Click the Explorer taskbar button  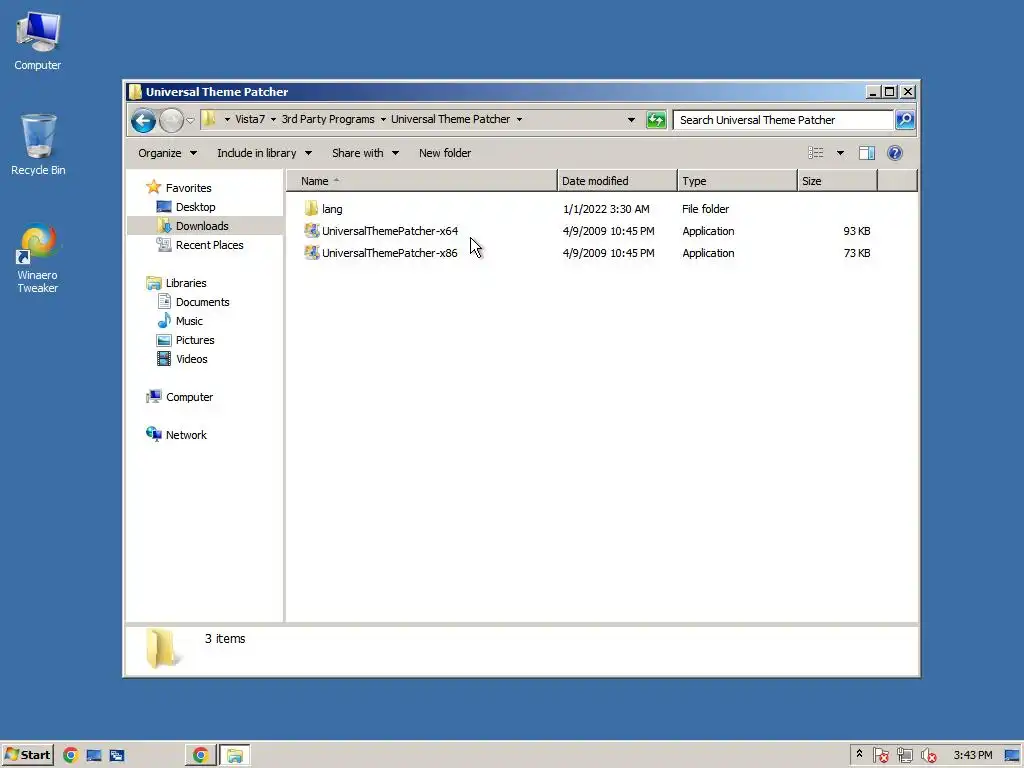click(x=234, y=756)
